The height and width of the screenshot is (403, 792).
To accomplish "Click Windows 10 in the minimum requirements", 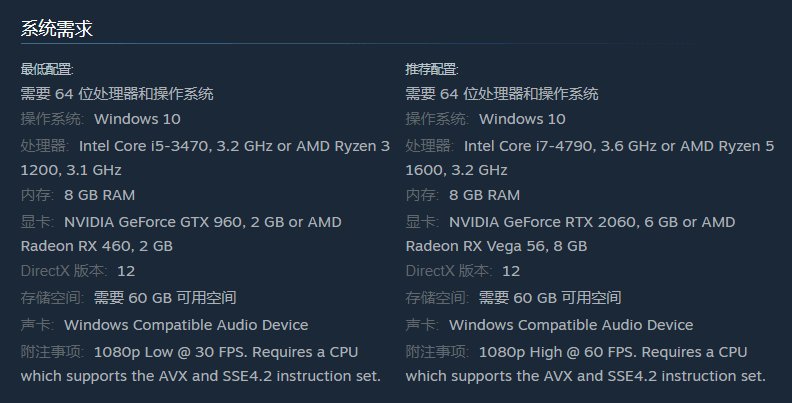I will [x=137, y=119].
